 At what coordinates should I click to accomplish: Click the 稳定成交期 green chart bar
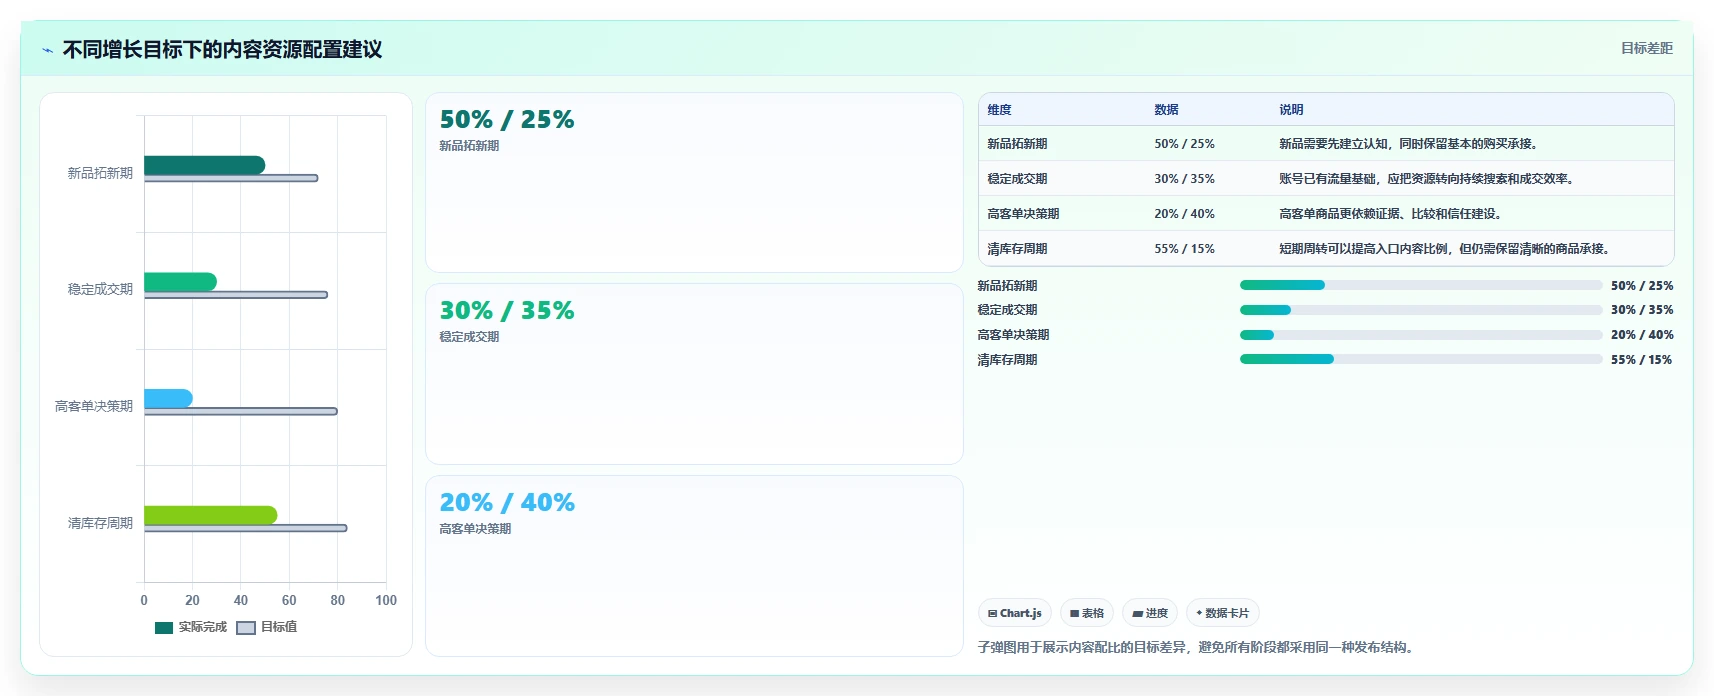[x=180, y=282]
